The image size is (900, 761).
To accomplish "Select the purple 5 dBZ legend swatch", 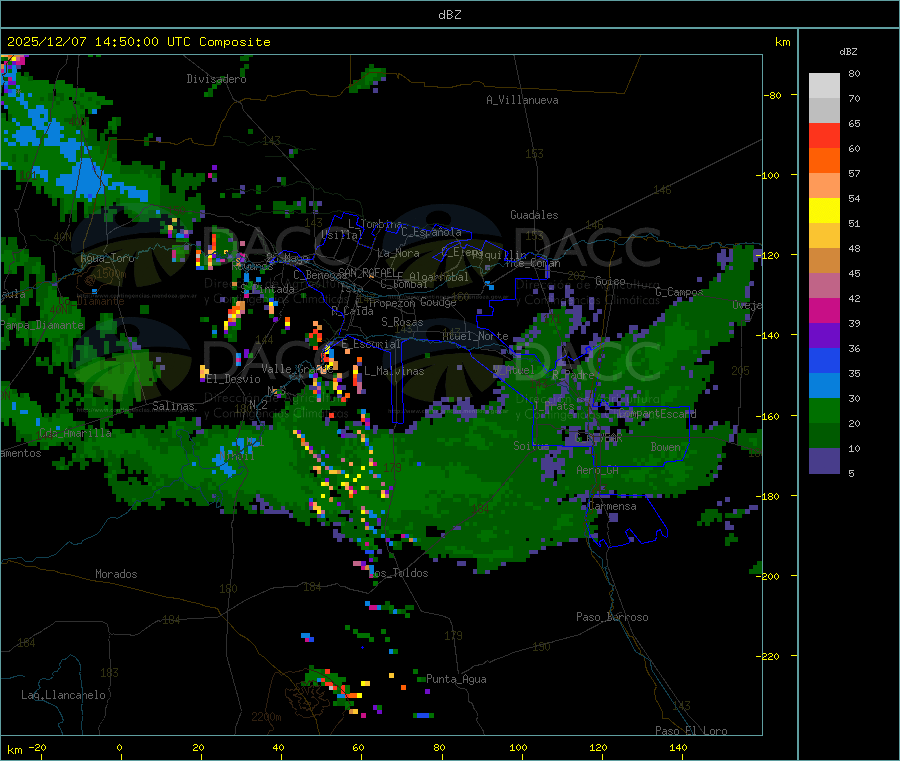I will point(824,461).
